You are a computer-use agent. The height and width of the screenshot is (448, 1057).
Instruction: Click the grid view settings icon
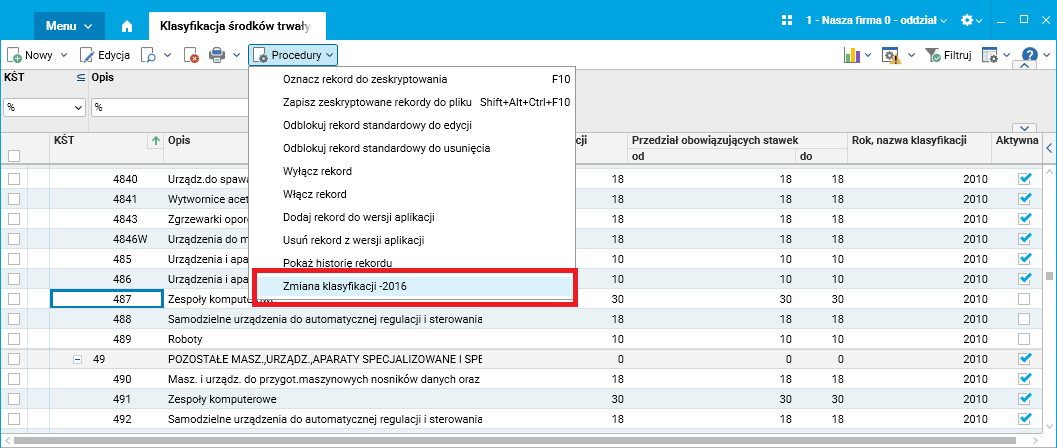coord(989,55)
